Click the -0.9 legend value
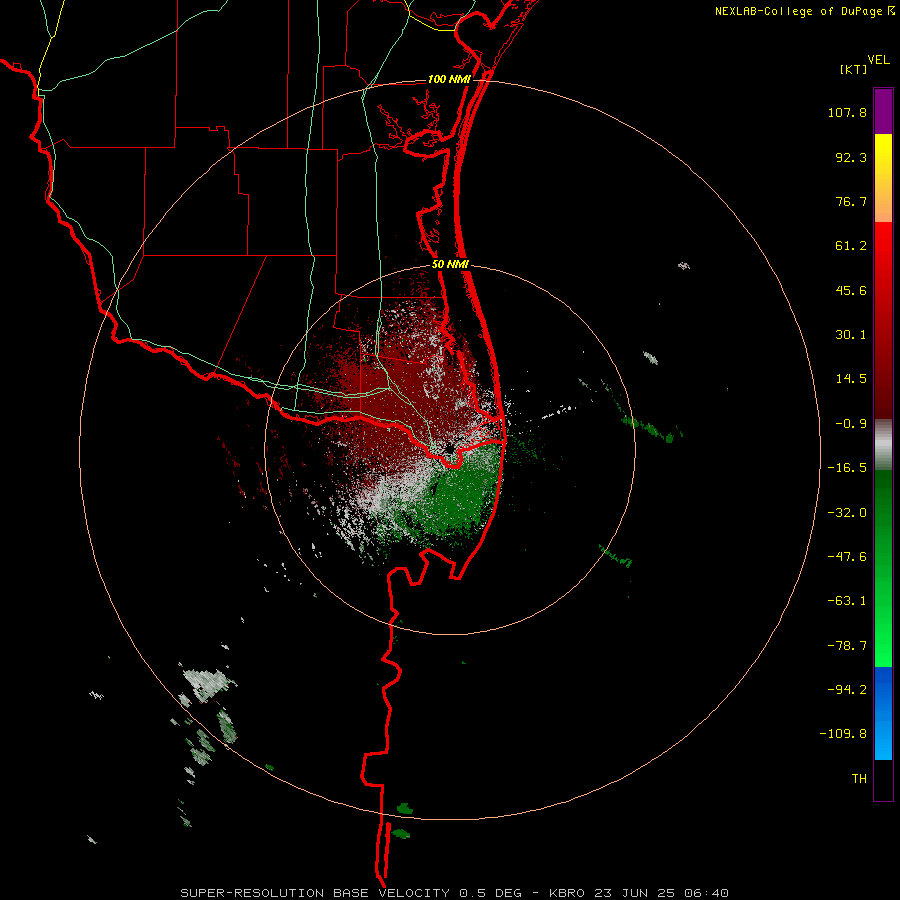The width and height of the screenshot is (900, 900). point(851,424)
